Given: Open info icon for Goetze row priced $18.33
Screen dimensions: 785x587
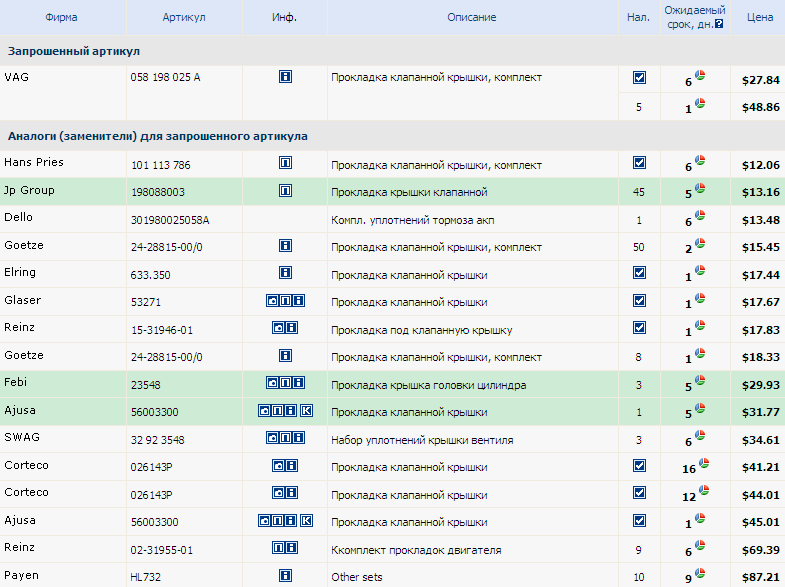Looking at the screenshot, I should pos(285,356).
